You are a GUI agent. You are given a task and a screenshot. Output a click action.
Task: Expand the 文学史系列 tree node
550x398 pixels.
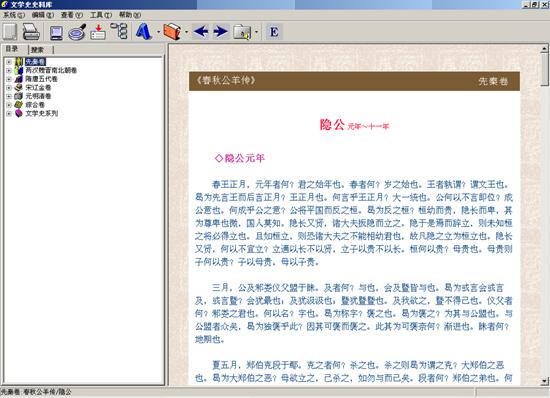tap(9, 114)
